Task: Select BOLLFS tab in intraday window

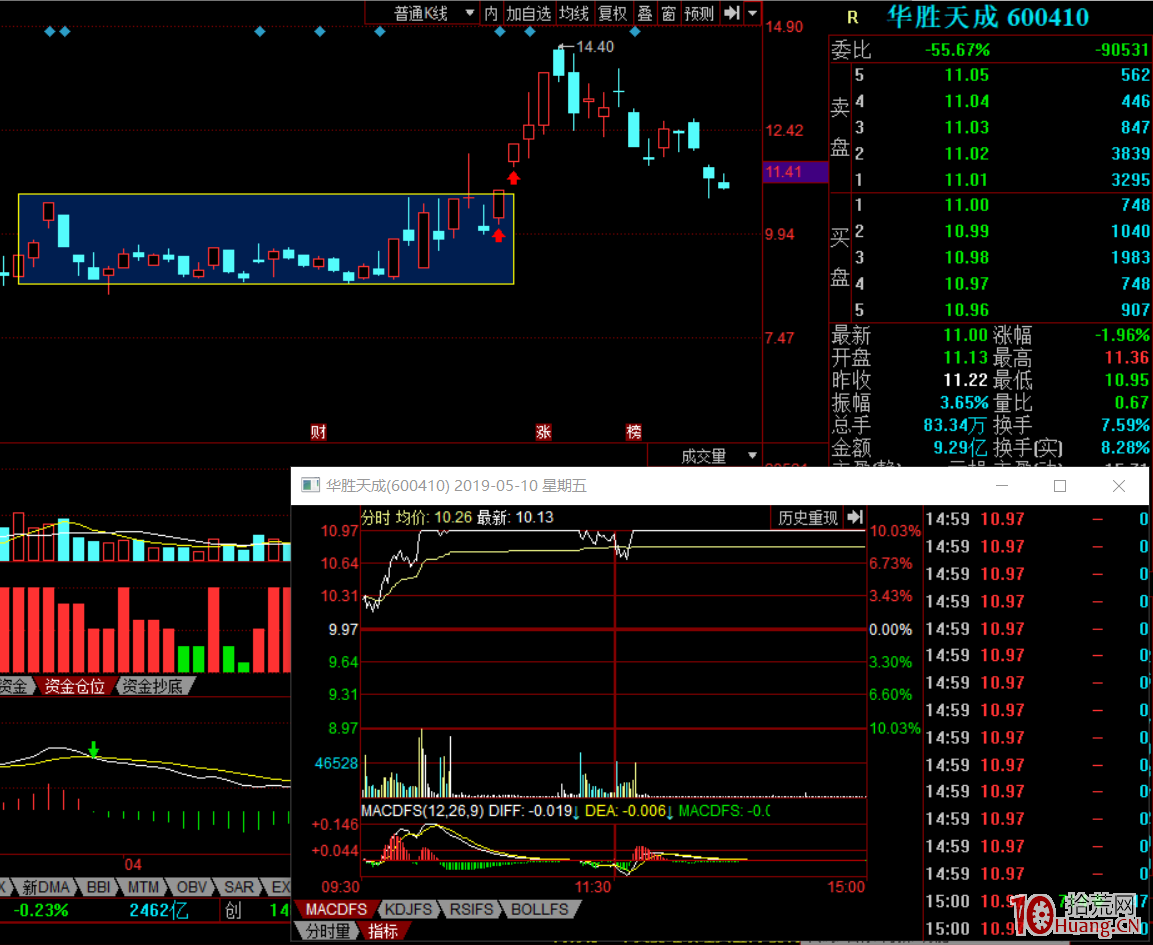Action: point(540,910)
